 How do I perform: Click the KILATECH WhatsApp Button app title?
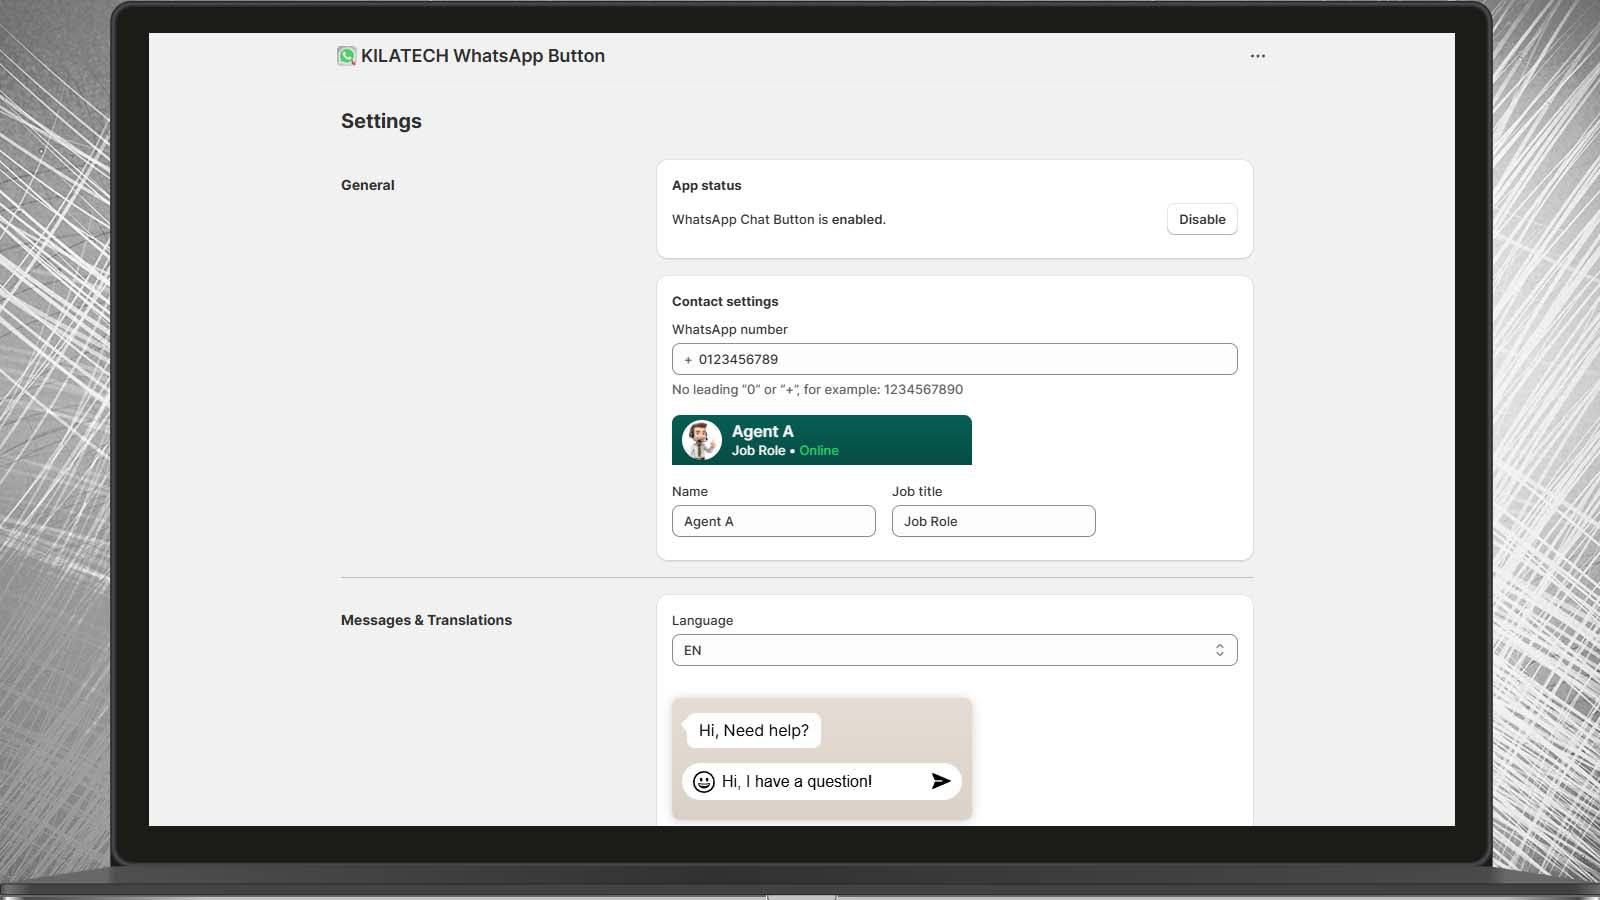[x=482, y=56]
